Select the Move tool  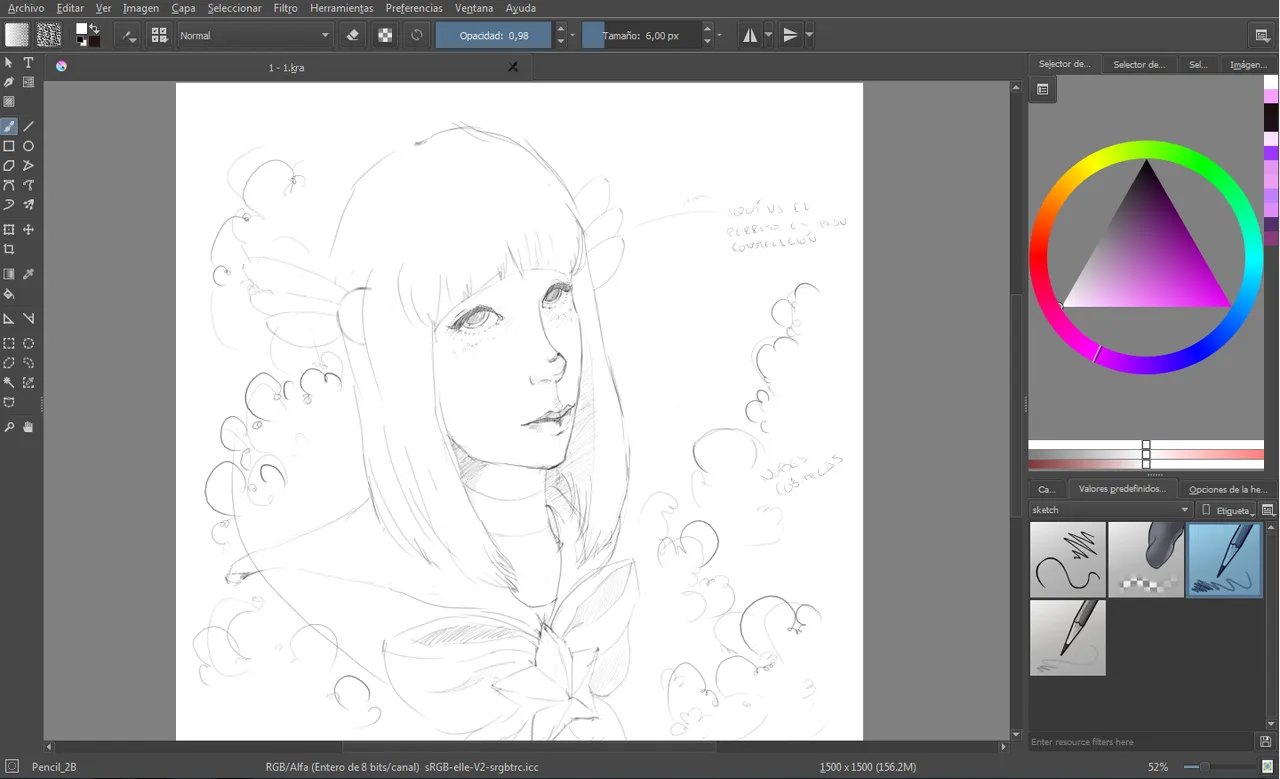tap(29, 230)
